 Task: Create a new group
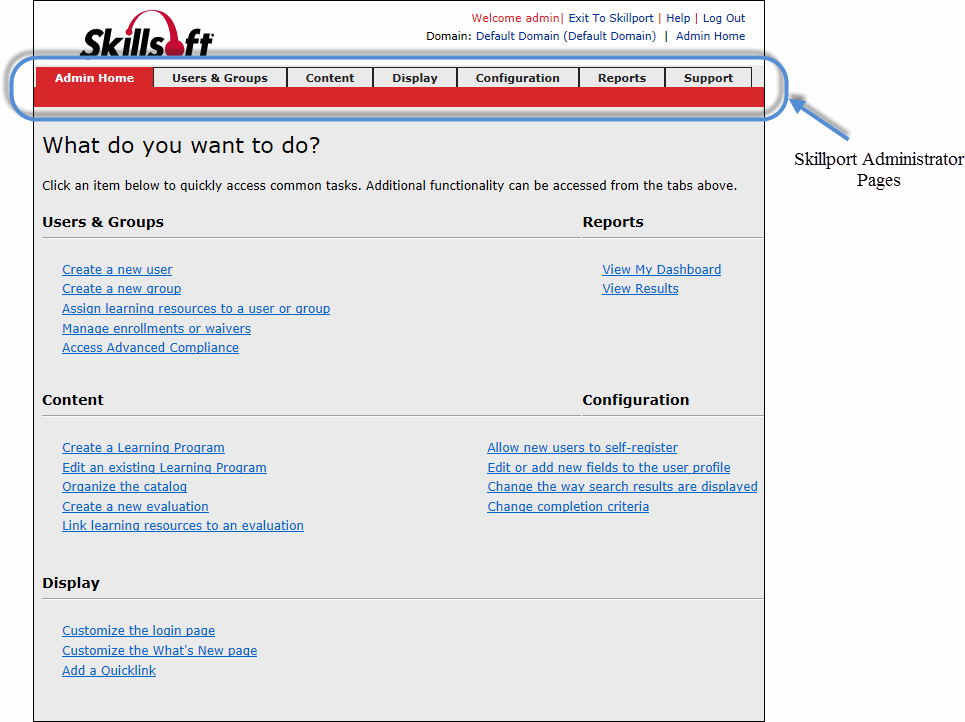click(121, 288)
